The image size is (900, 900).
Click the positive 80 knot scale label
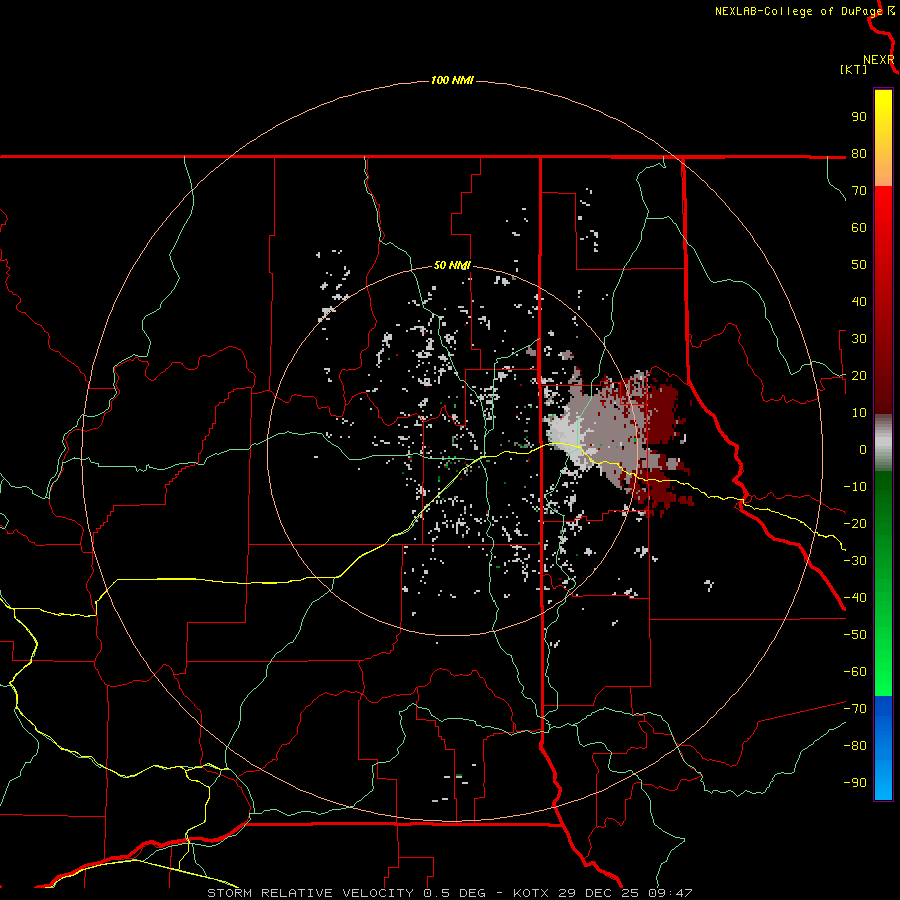(x=859, y=154)
